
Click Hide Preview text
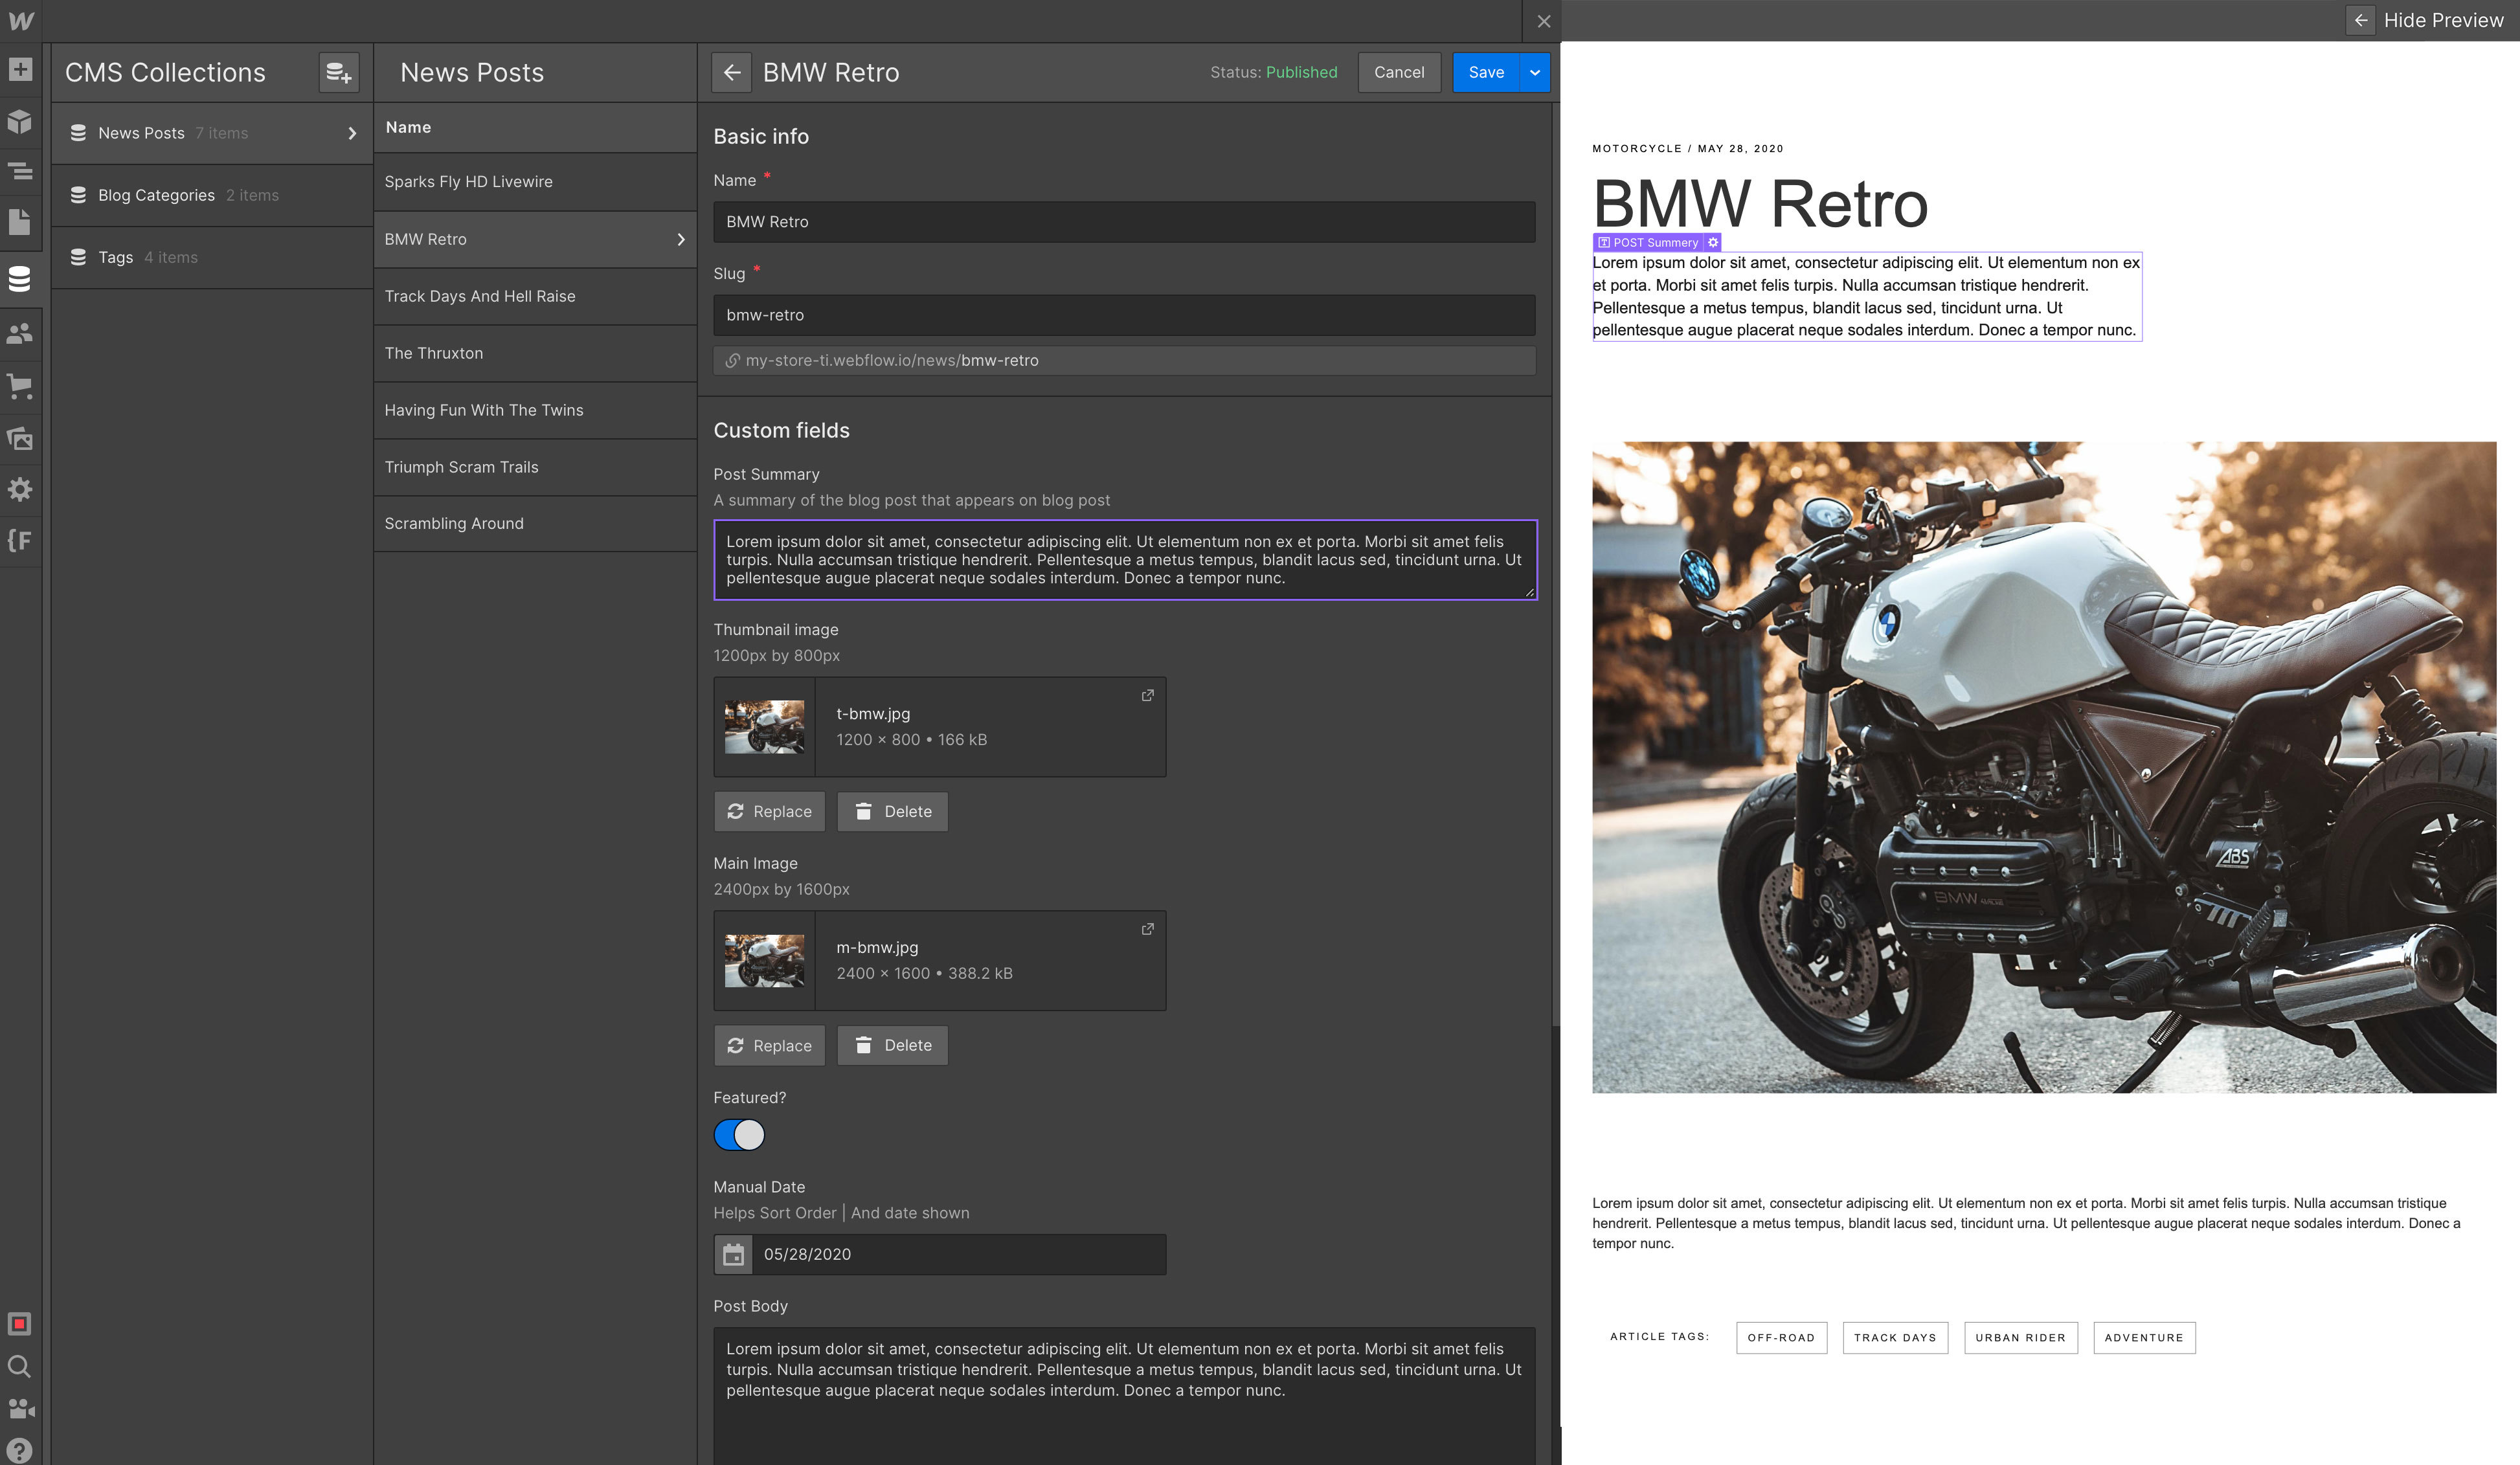(2443, 21)
